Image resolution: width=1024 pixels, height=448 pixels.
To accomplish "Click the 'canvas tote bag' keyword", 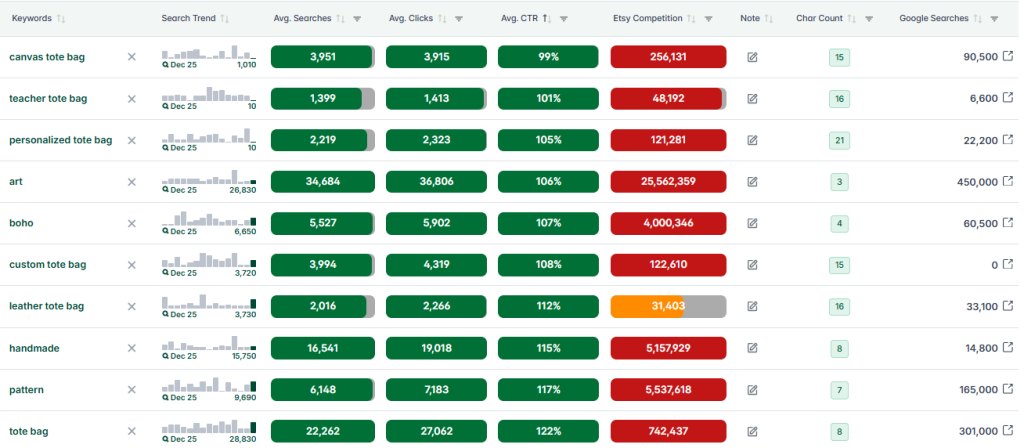I will [47, 57].
